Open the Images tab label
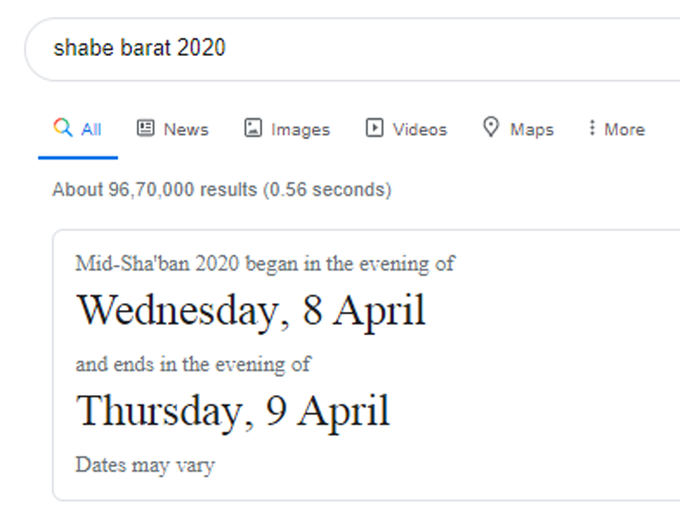 pyautogui.click(x=301, y=130)
